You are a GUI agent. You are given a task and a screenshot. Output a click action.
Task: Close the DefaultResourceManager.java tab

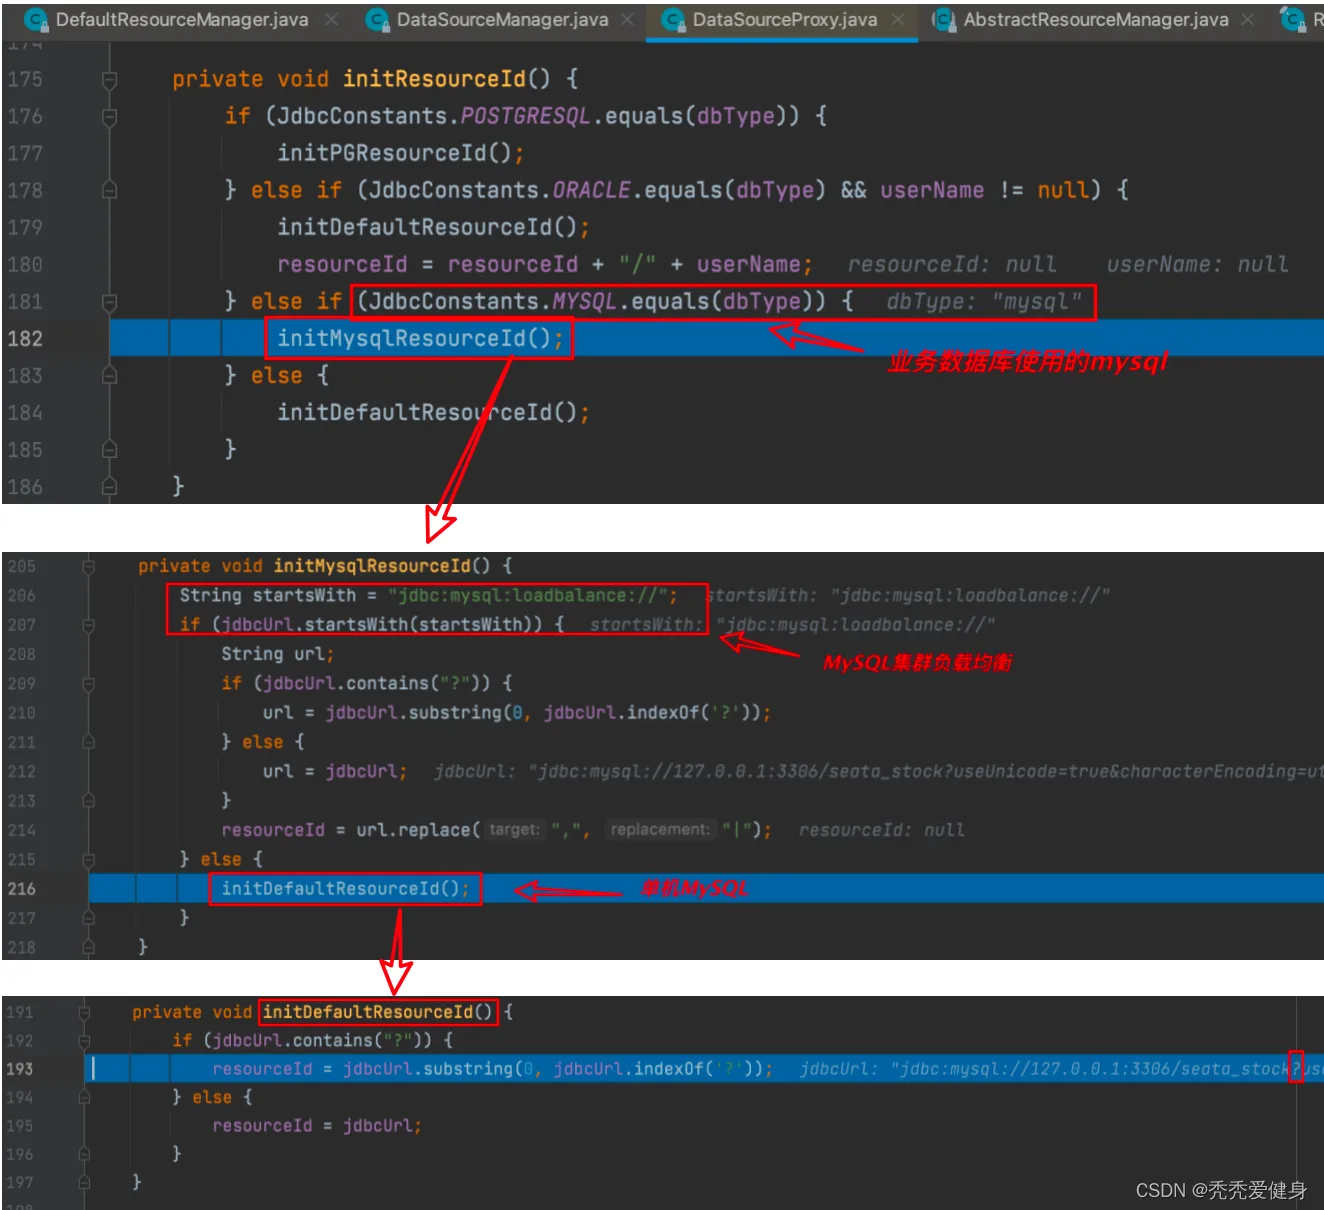tap(331, 19)
